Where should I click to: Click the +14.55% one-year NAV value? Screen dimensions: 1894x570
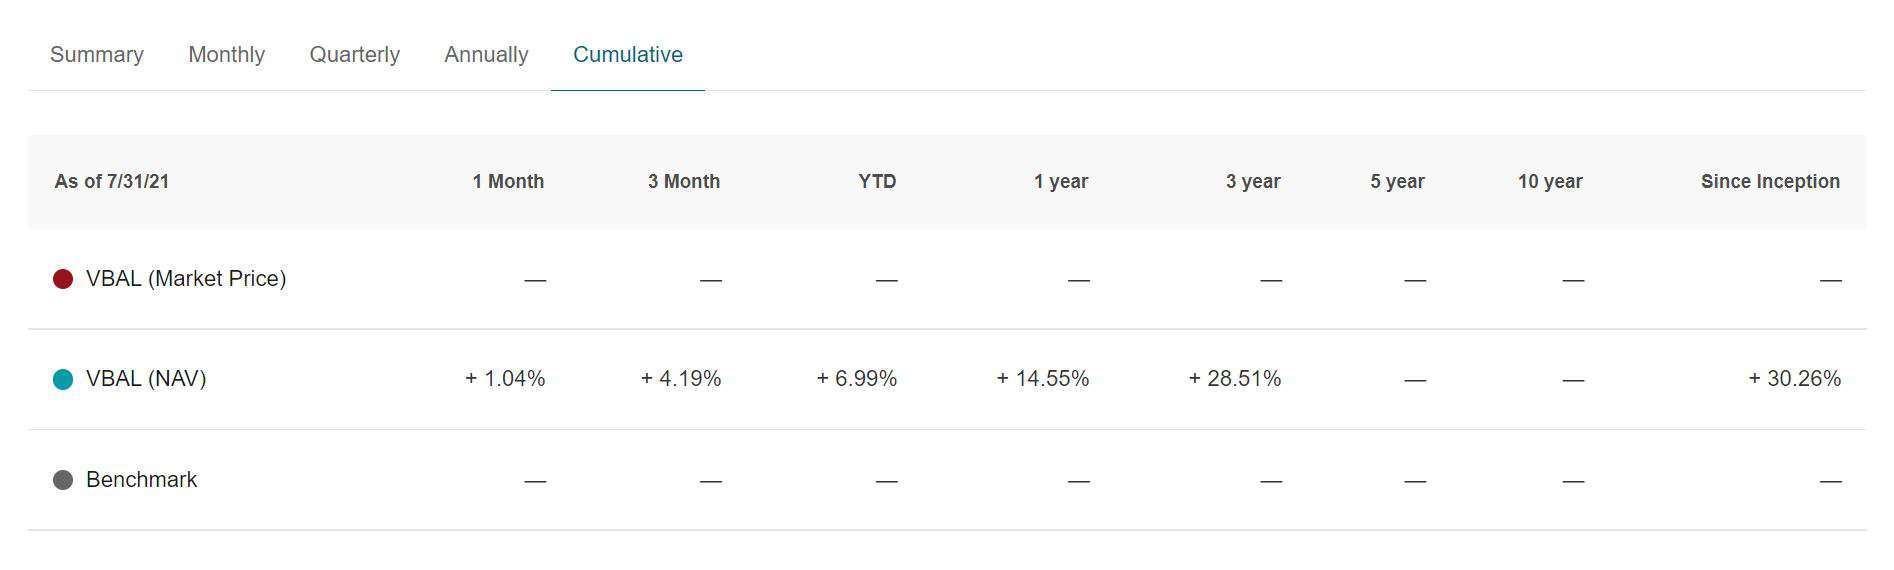1042,379
